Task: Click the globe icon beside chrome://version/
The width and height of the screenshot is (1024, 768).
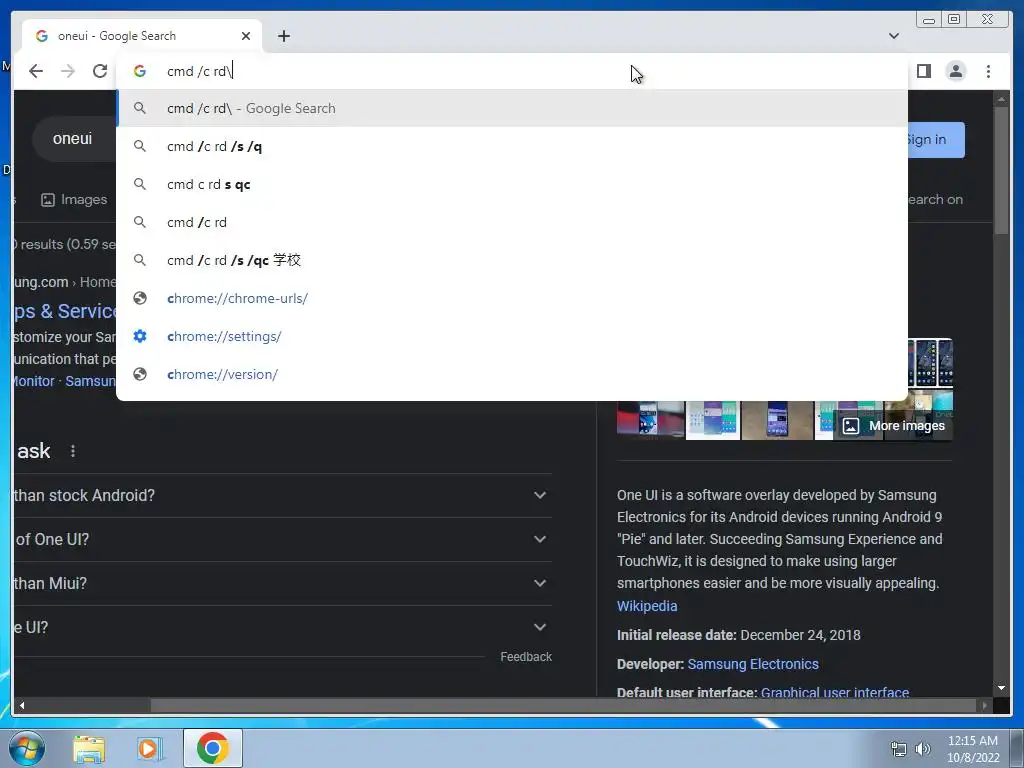Action: tap(140, 374)
